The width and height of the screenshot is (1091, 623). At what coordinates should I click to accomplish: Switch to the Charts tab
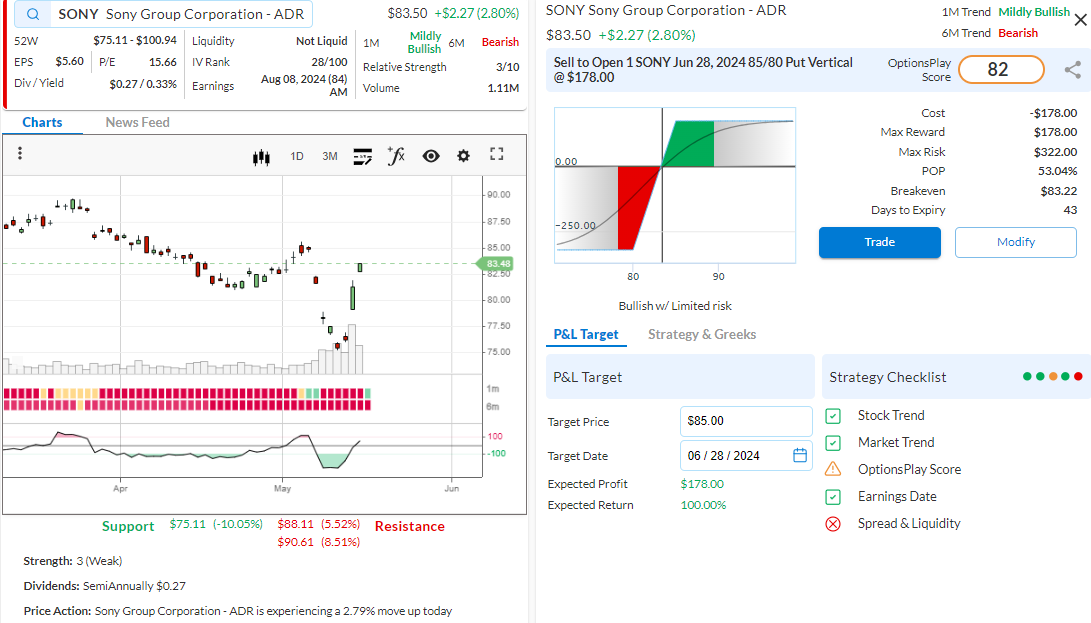tap(42, 123)
